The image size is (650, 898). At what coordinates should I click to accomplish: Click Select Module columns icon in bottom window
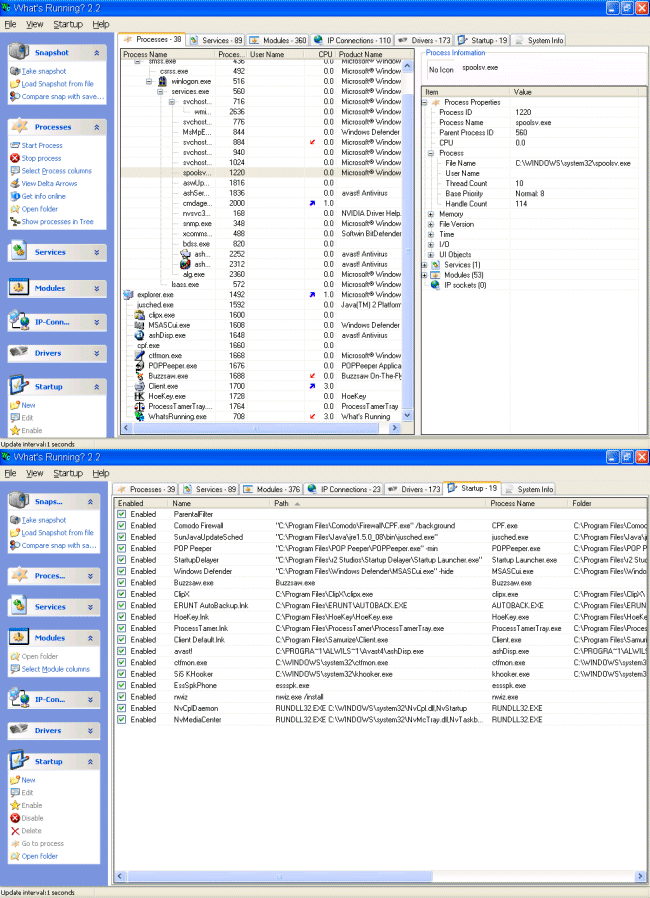point(15,669)
